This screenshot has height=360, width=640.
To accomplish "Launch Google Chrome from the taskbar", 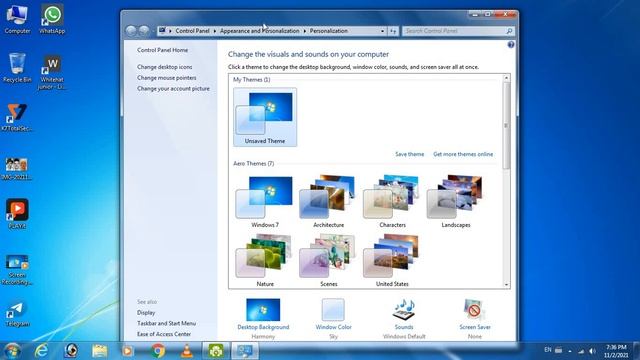I will pyautogui.click(x=158, y=351).
